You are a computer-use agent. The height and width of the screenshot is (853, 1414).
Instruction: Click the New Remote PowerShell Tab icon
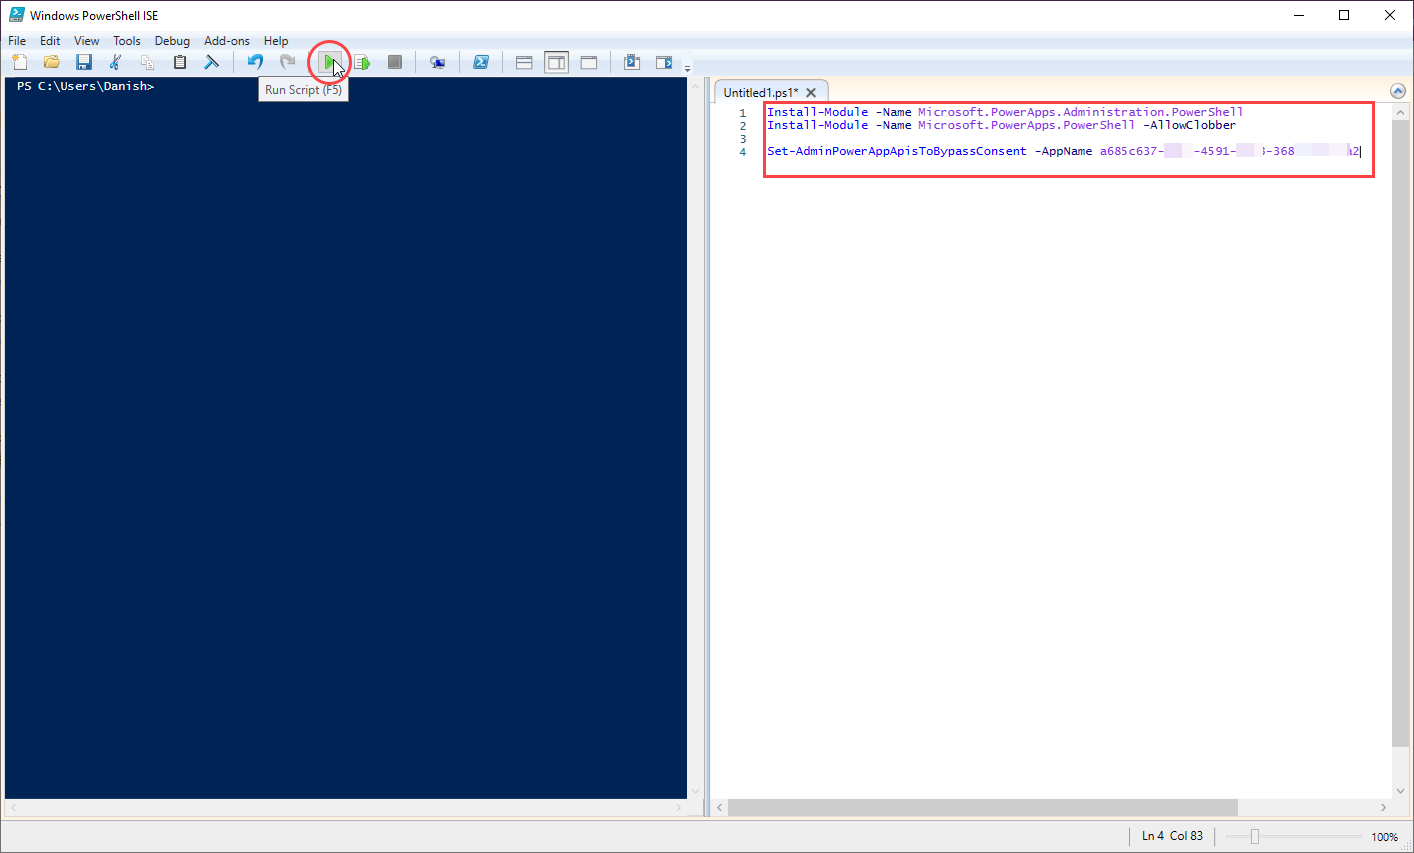point(437,62)
